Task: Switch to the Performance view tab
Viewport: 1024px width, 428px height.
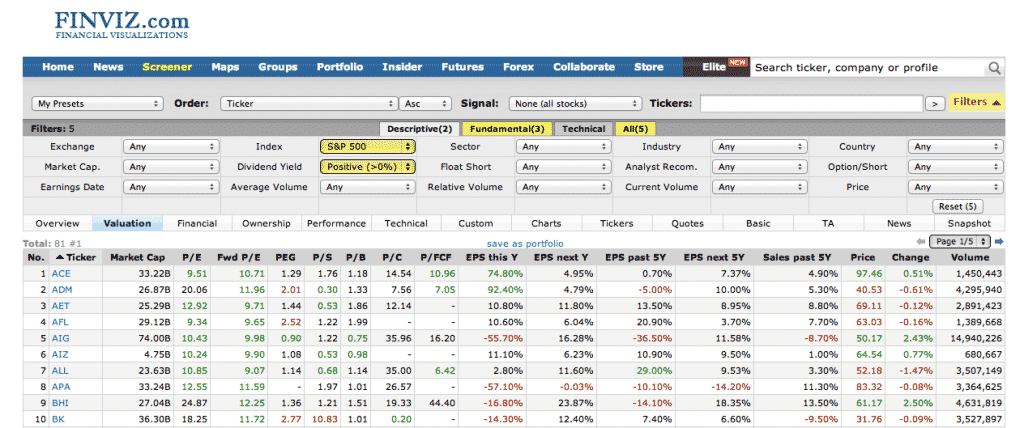Action: click(x=336, y=223)
